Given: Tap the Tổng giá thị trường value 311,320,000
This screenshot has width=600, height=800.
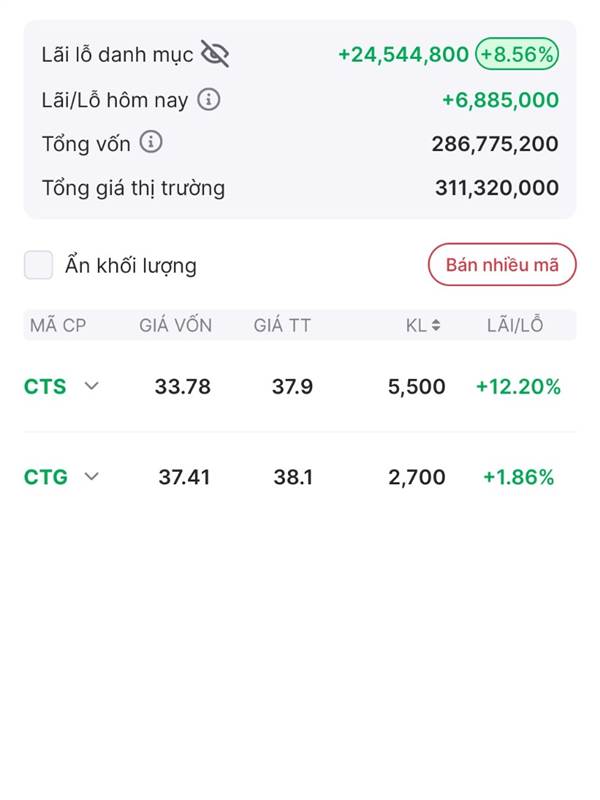Looking at the screenshot, I should click(497, 188).
